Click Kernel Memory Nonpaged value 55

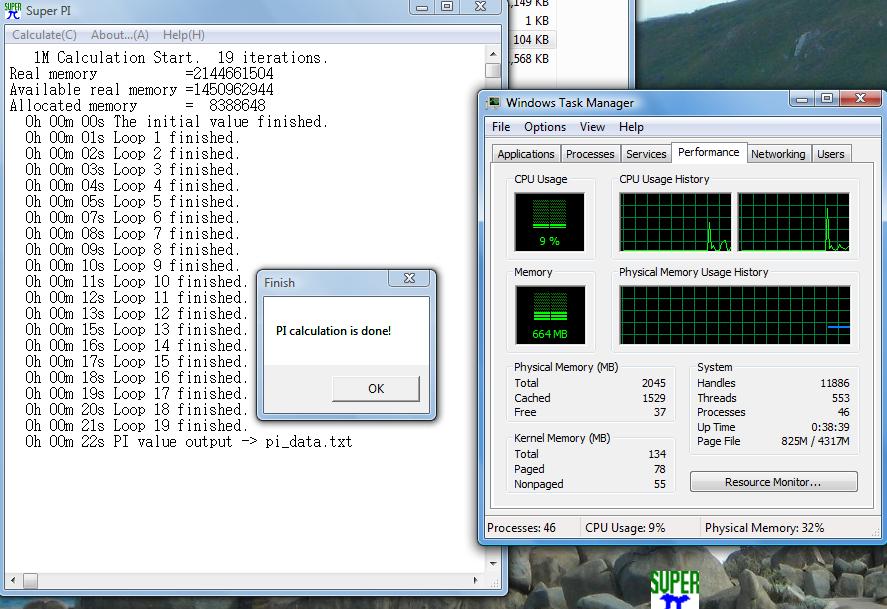(x=660, y=484)
